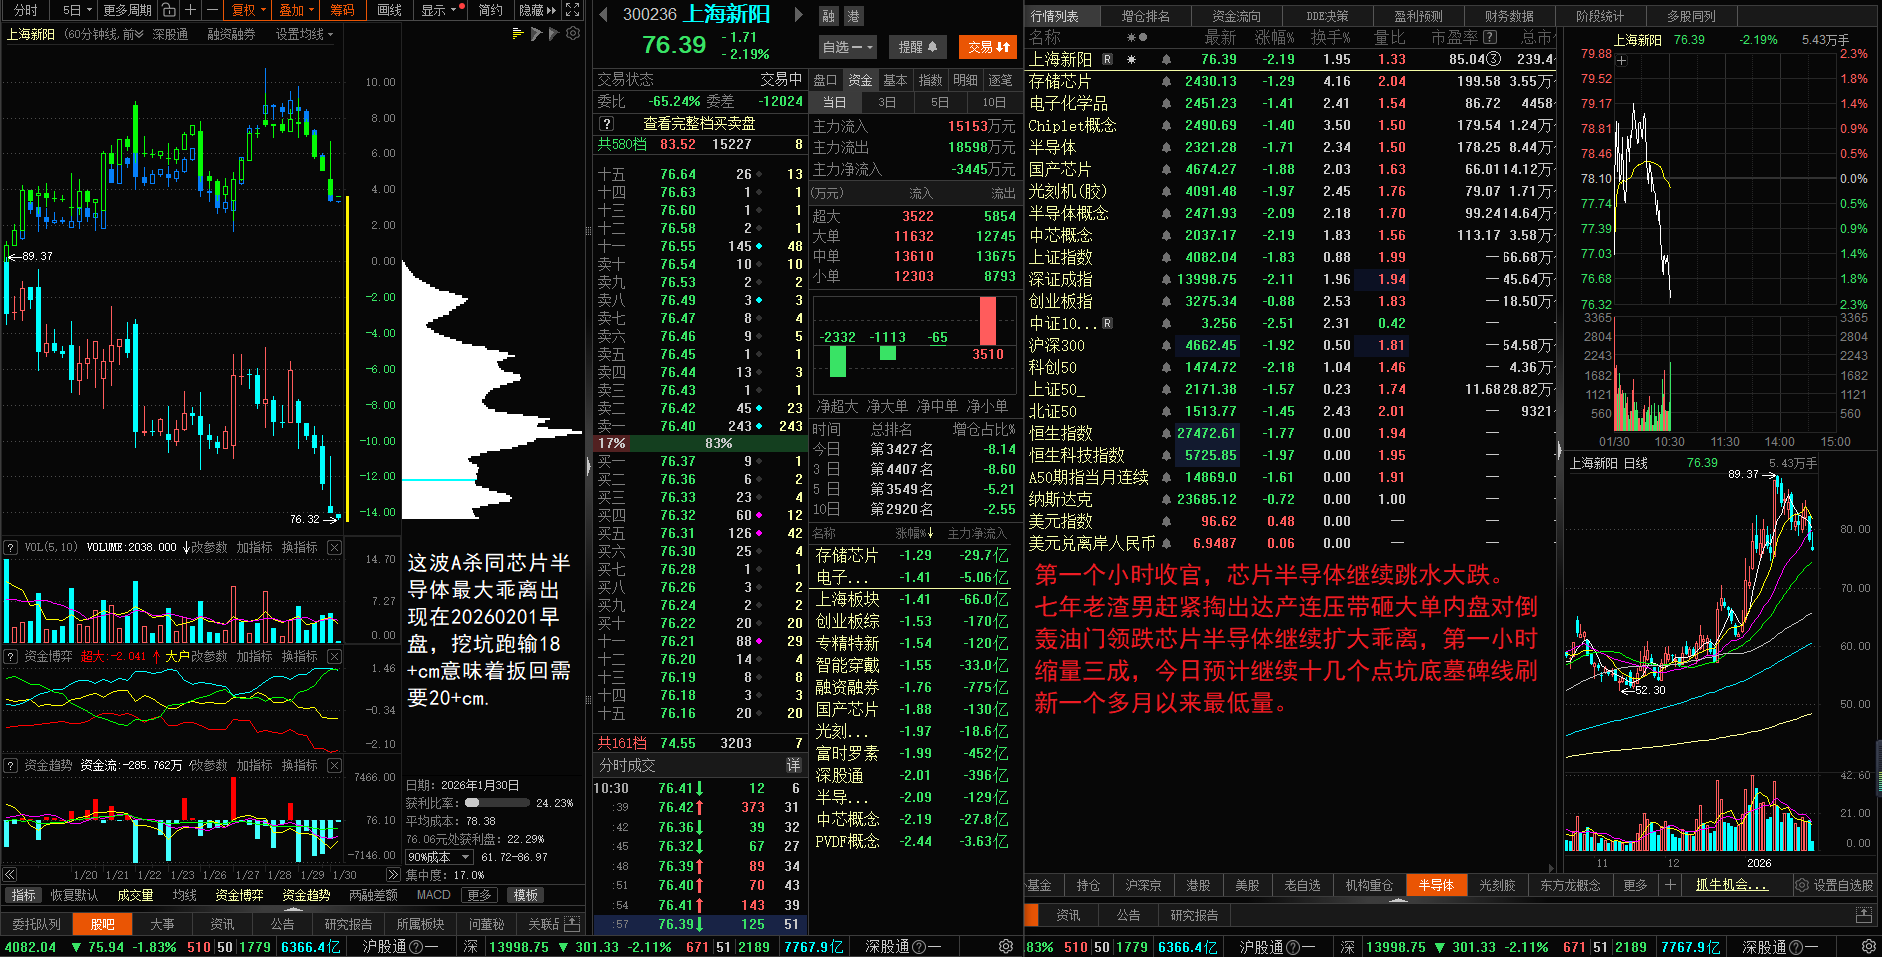This screenshot has width=1882, height=957.
Task: Open 研究报告 tab in left bottom bar
Action: point(348,924)
